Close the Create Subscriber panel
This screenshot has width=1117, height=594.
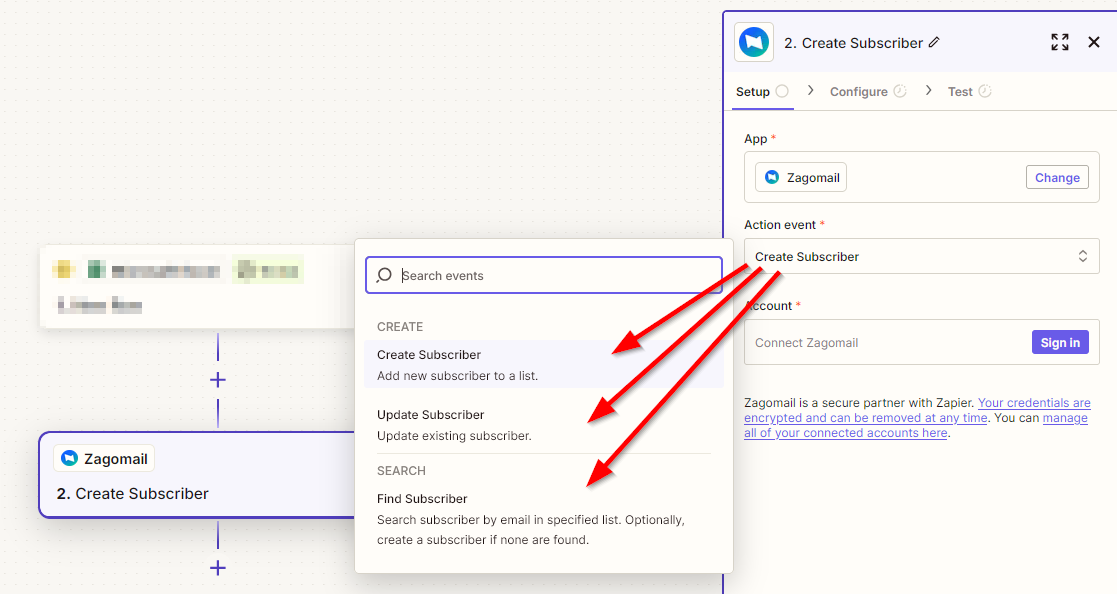click(1093, 42)
